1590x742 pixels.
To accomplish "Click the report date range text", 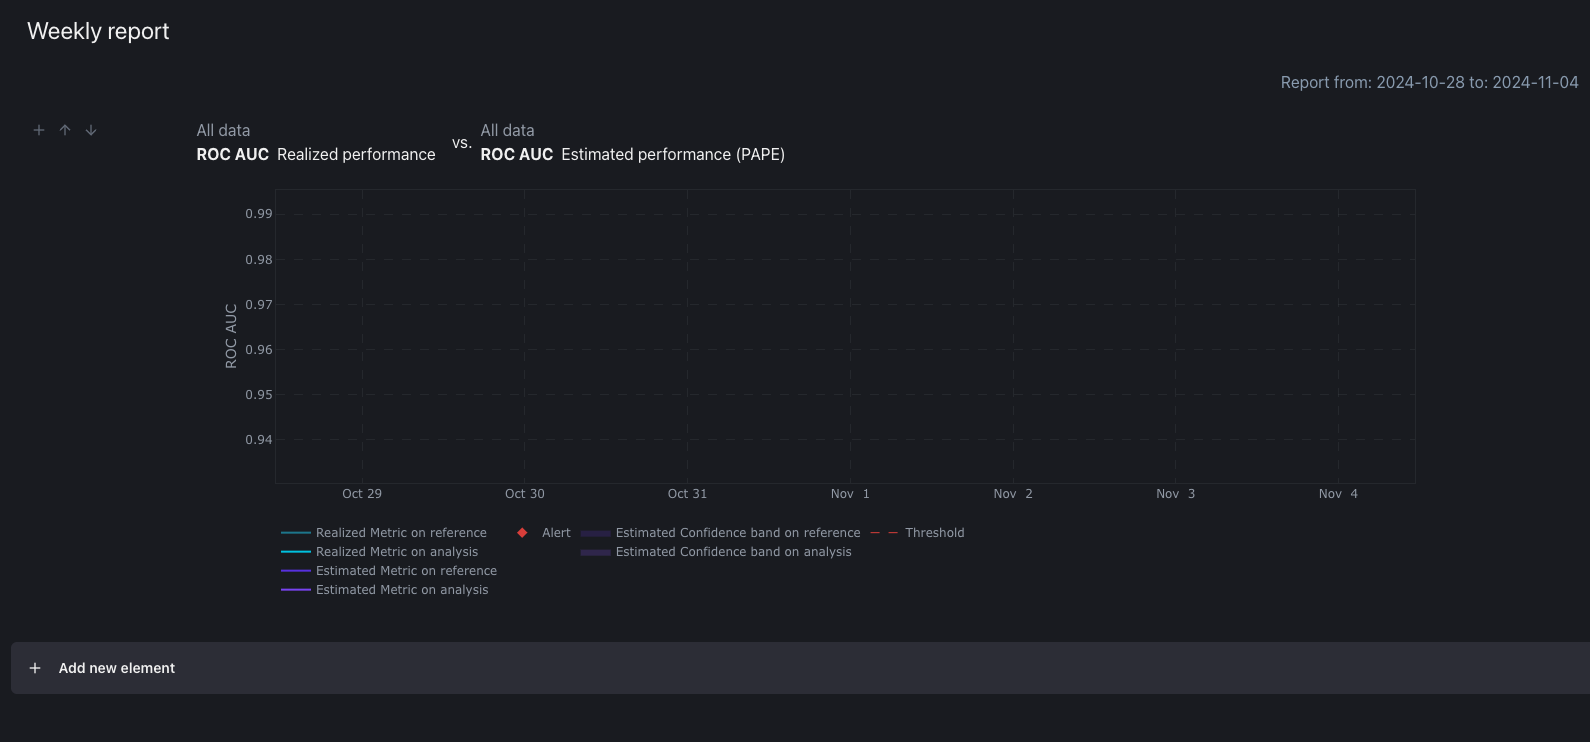I will pos(1429,82).
